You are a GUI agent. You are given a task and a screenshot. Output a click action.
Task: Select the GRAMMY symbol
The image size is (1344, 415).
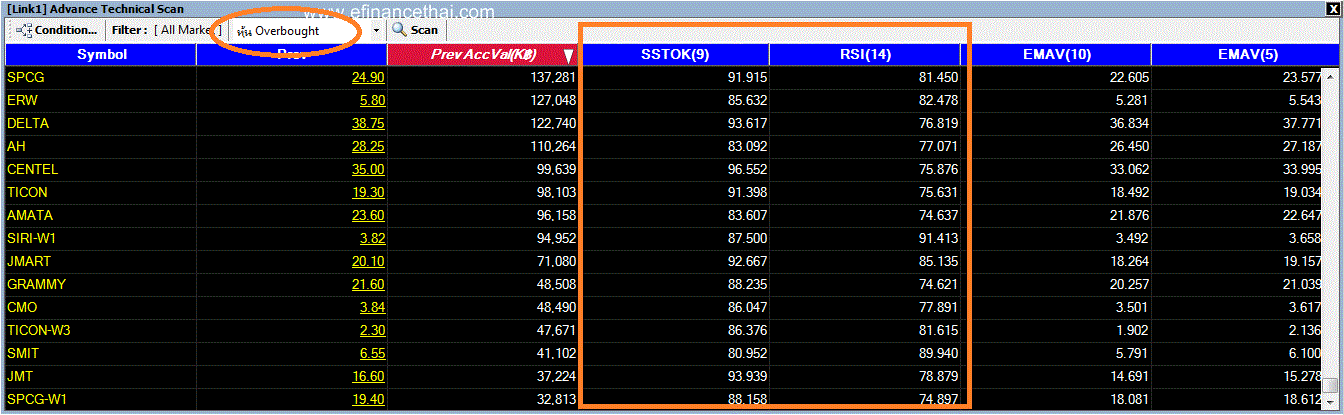point(36,284)
